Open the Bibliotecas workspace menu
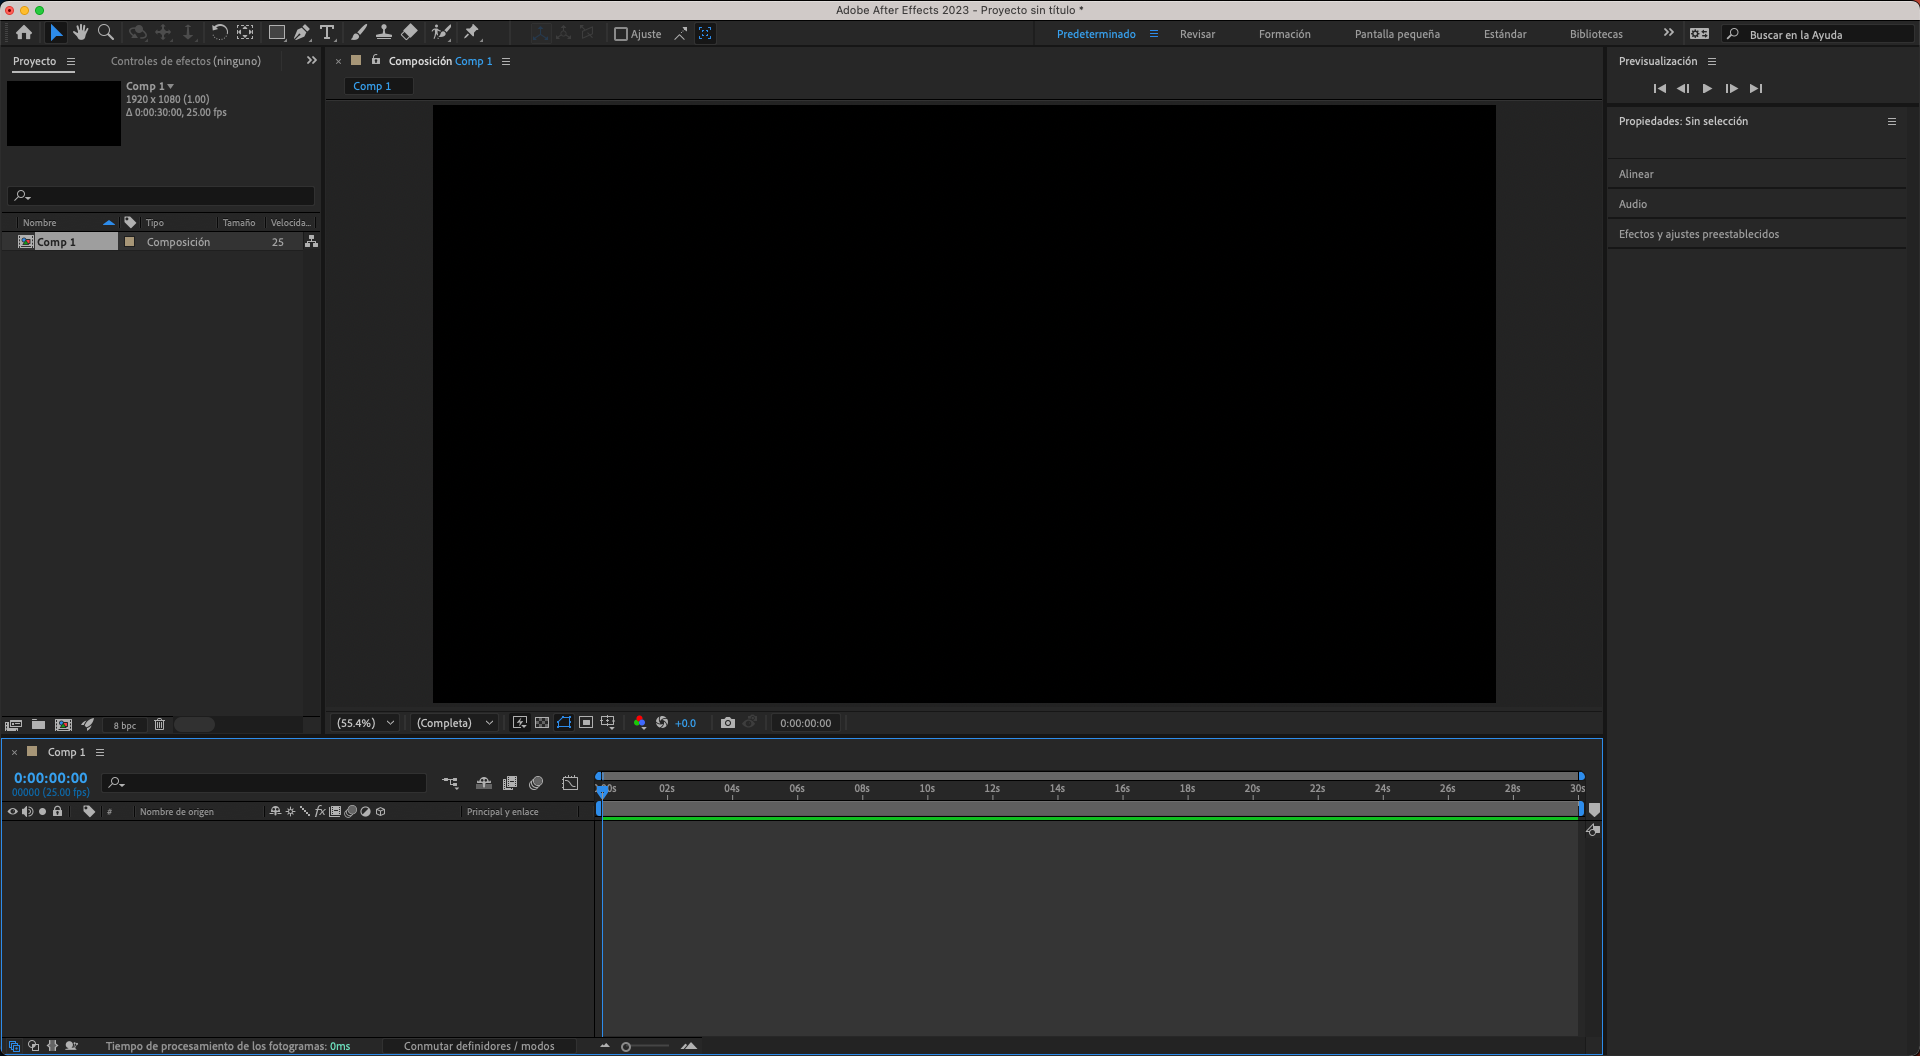1920x1056 pixels. [1596, 33]
